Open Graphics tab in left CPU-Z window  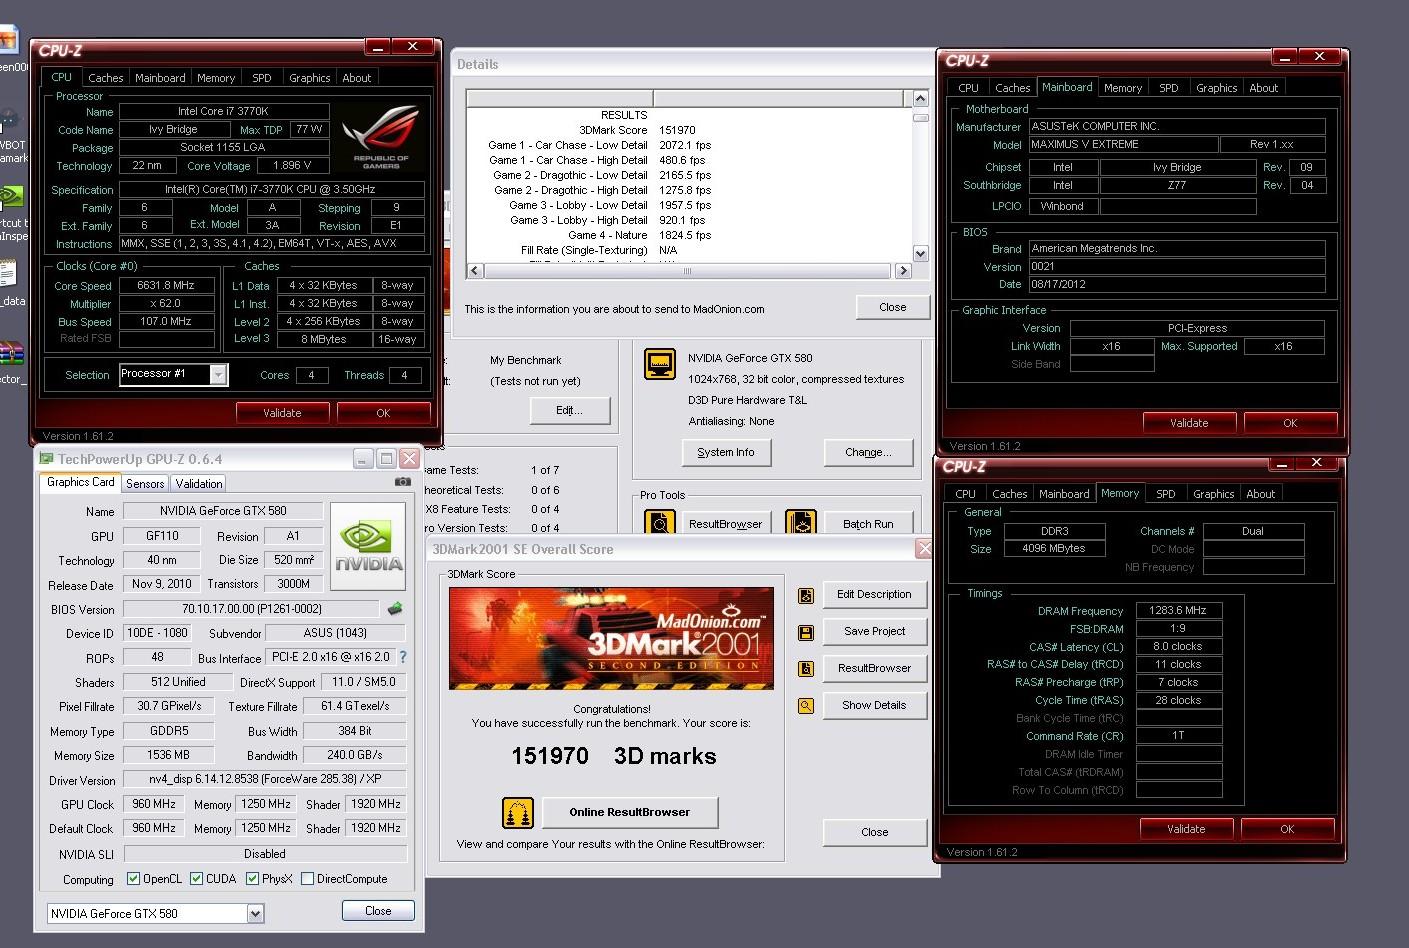click(x=309, y=78)
